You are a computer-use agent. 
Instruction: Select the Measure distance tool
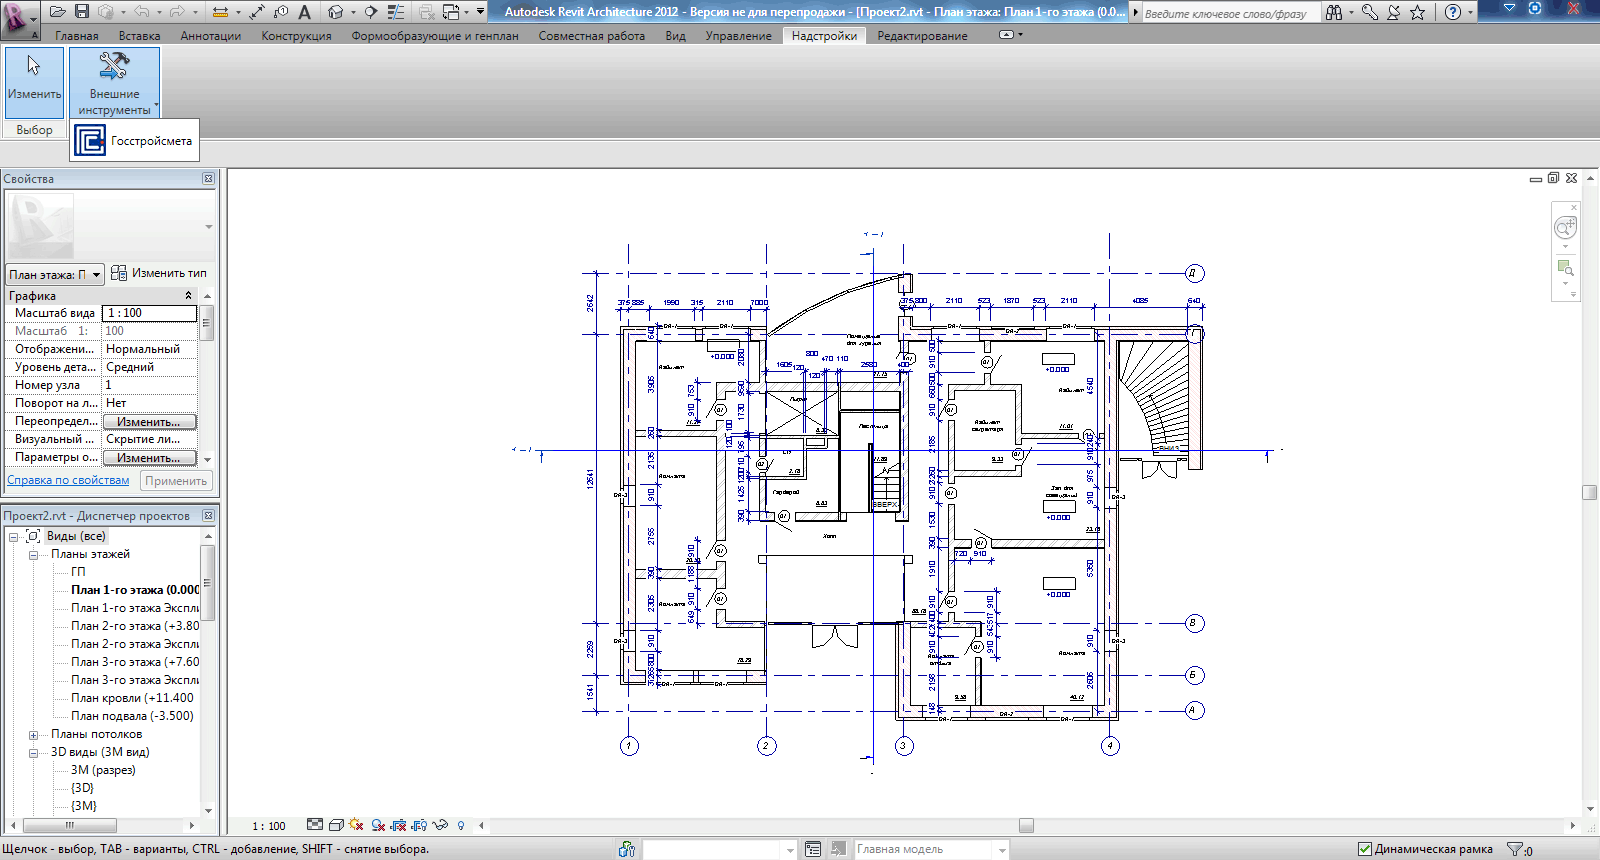click(x=220, y=12)
